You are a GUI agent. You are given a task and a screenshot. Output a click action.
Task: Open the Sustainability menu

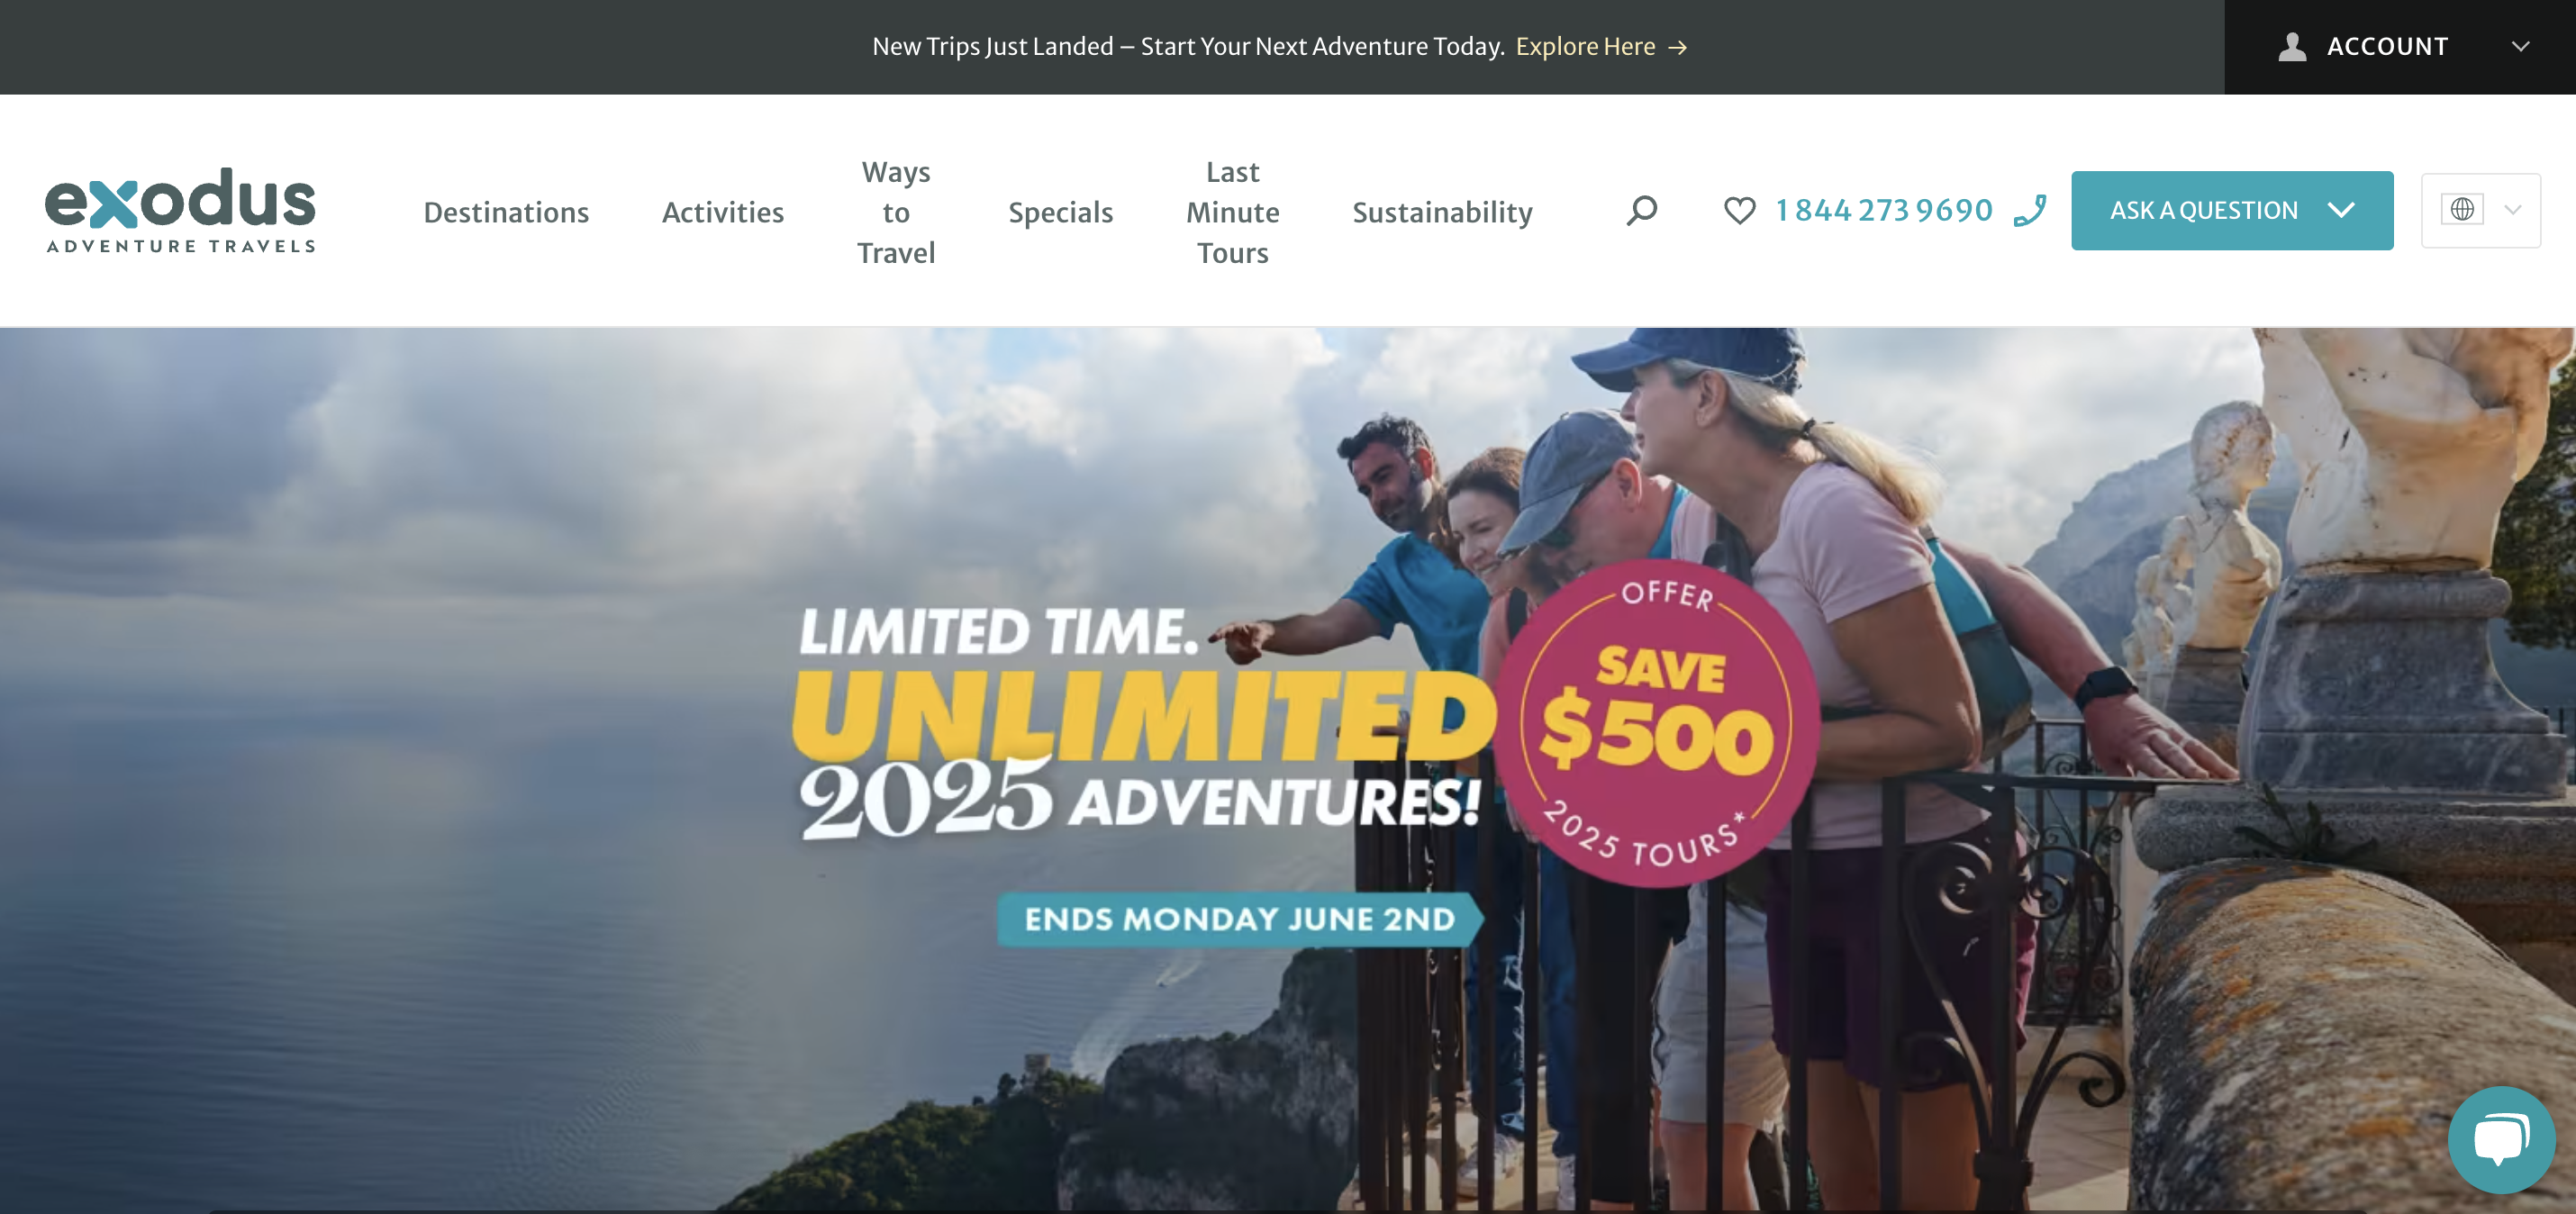tap(1442, 212)
